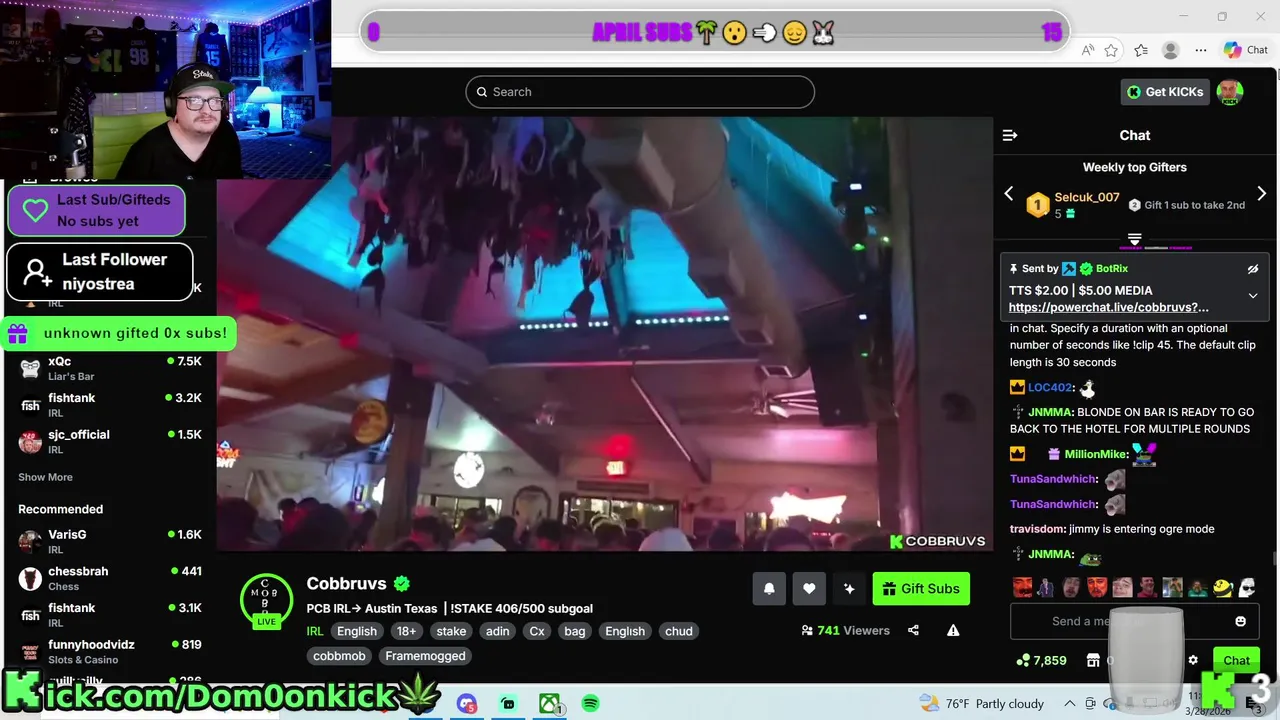Screen dimensions: 1280x720
Task: Open Streamlabs app from the taskbar
Action: coord(508,704)
